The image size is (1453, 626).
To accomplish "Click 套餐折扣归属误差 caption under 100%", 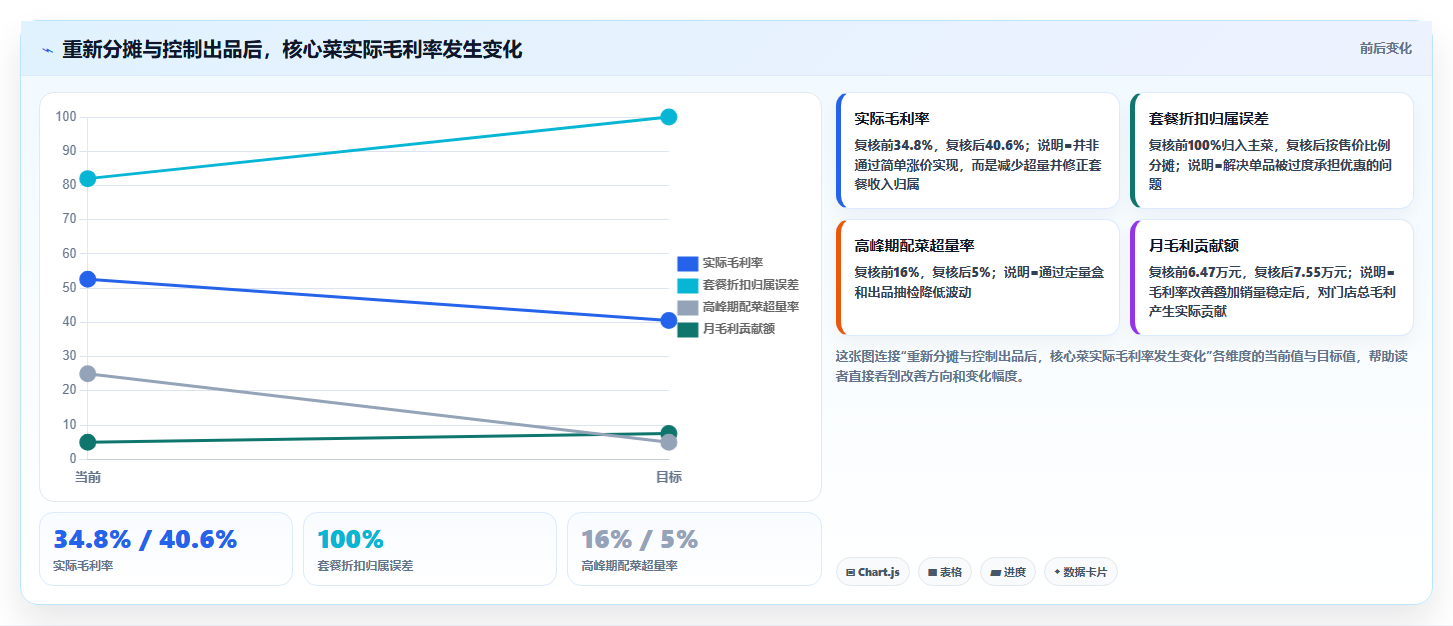I will [x=365, y=566].
